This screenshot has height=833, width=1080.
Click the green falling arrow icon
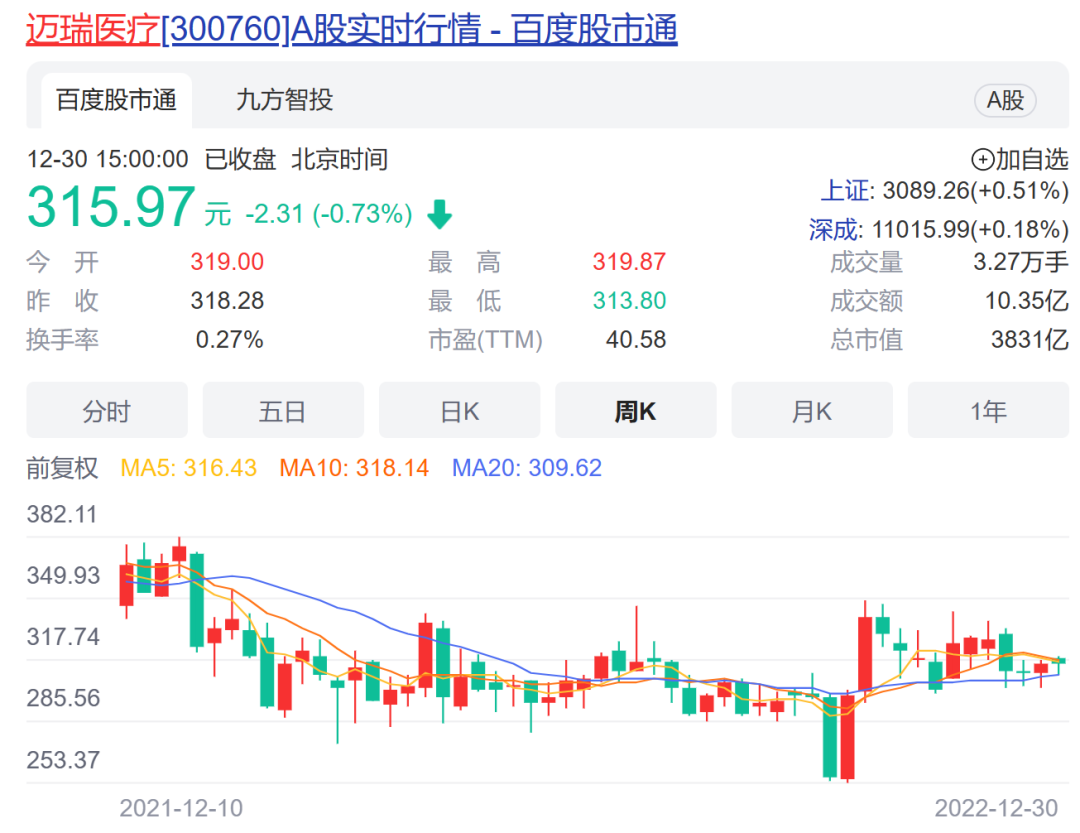tap(439, 214)
